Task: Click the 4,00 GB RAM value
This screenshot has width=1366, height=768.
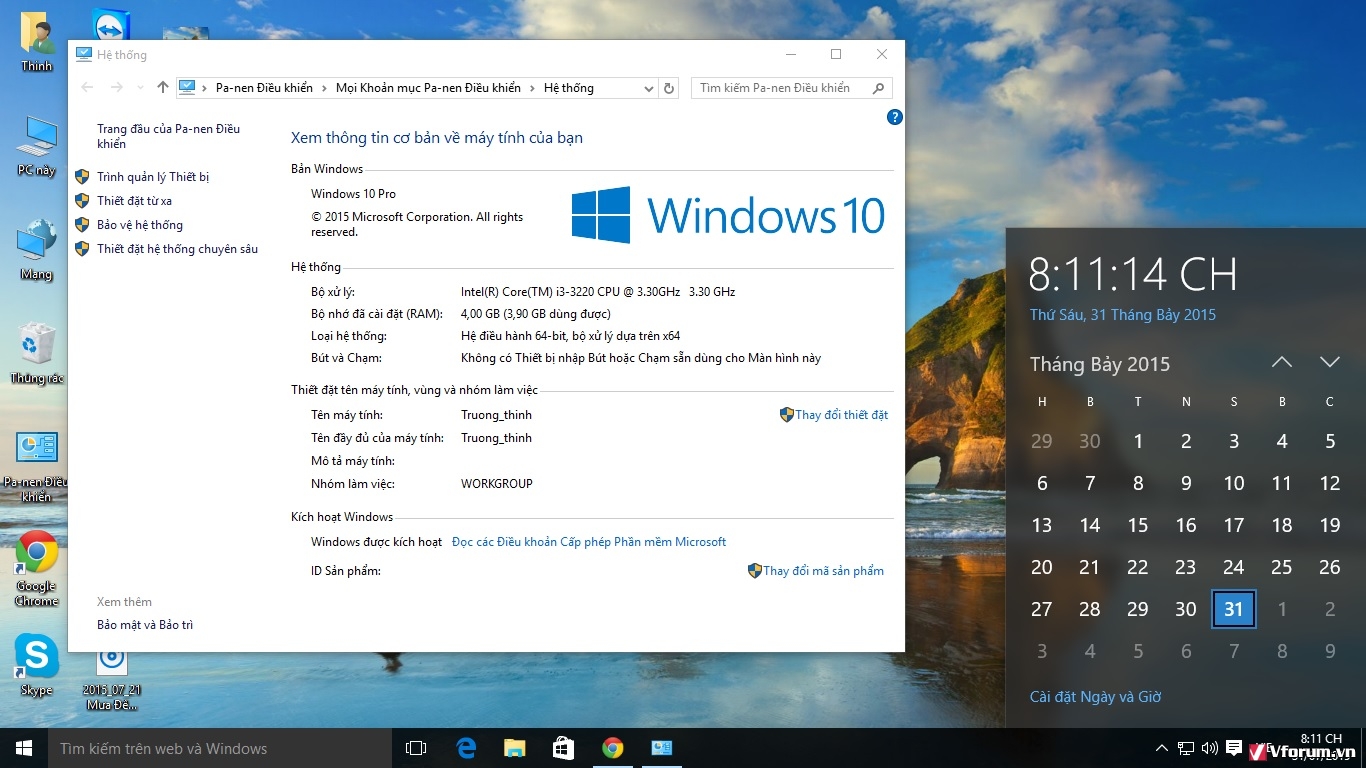Action: point(535,314)
